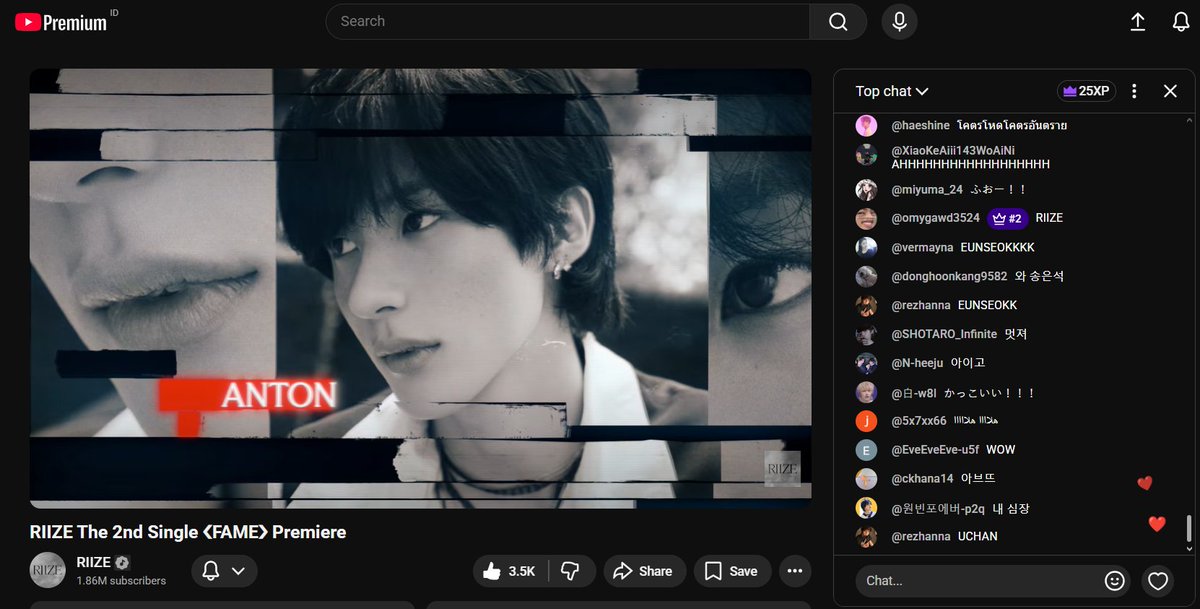Click the 1.86M subscribers text
The height and width of the screenshot is (609, 1200).
(x=121, y=581)
